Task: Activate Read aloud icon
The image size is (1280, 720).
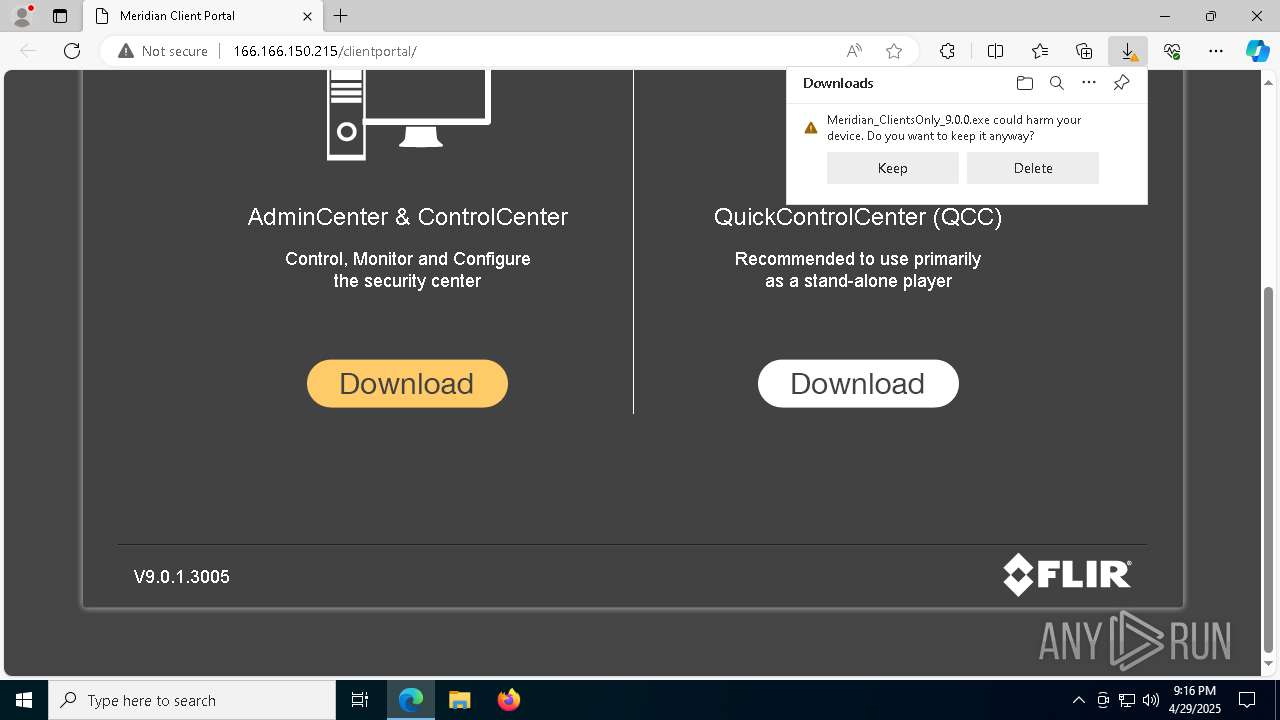Action: point(854,51)
